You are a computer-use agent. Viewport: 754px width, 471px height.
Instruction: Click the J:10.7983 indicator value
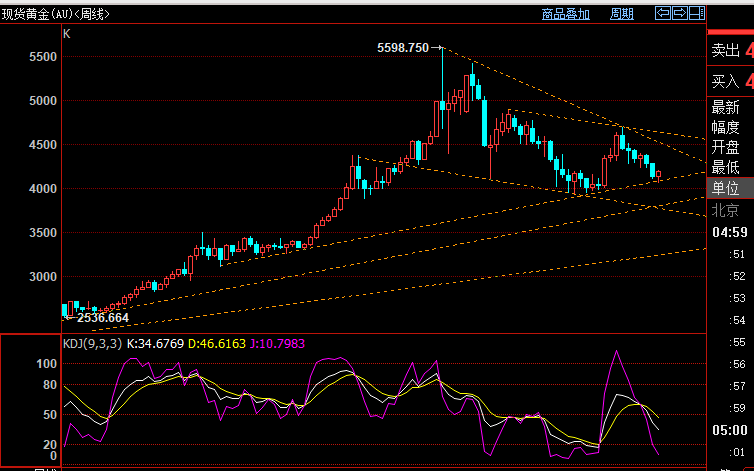[277, 344]
